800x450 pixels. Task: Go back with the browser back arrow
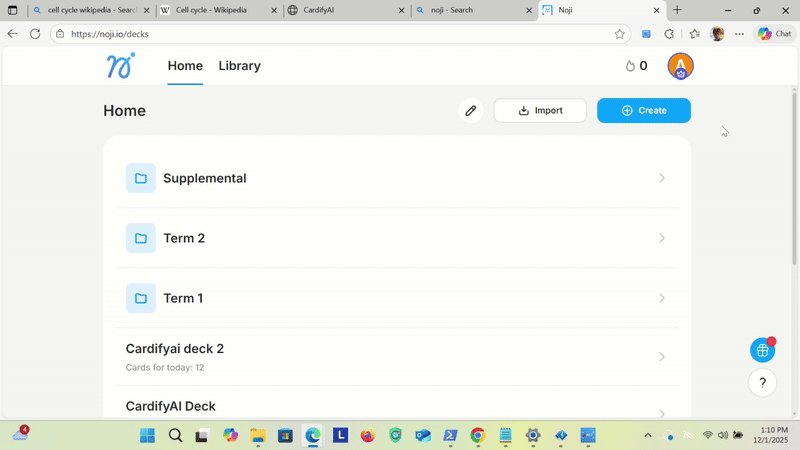pos(12,34)
